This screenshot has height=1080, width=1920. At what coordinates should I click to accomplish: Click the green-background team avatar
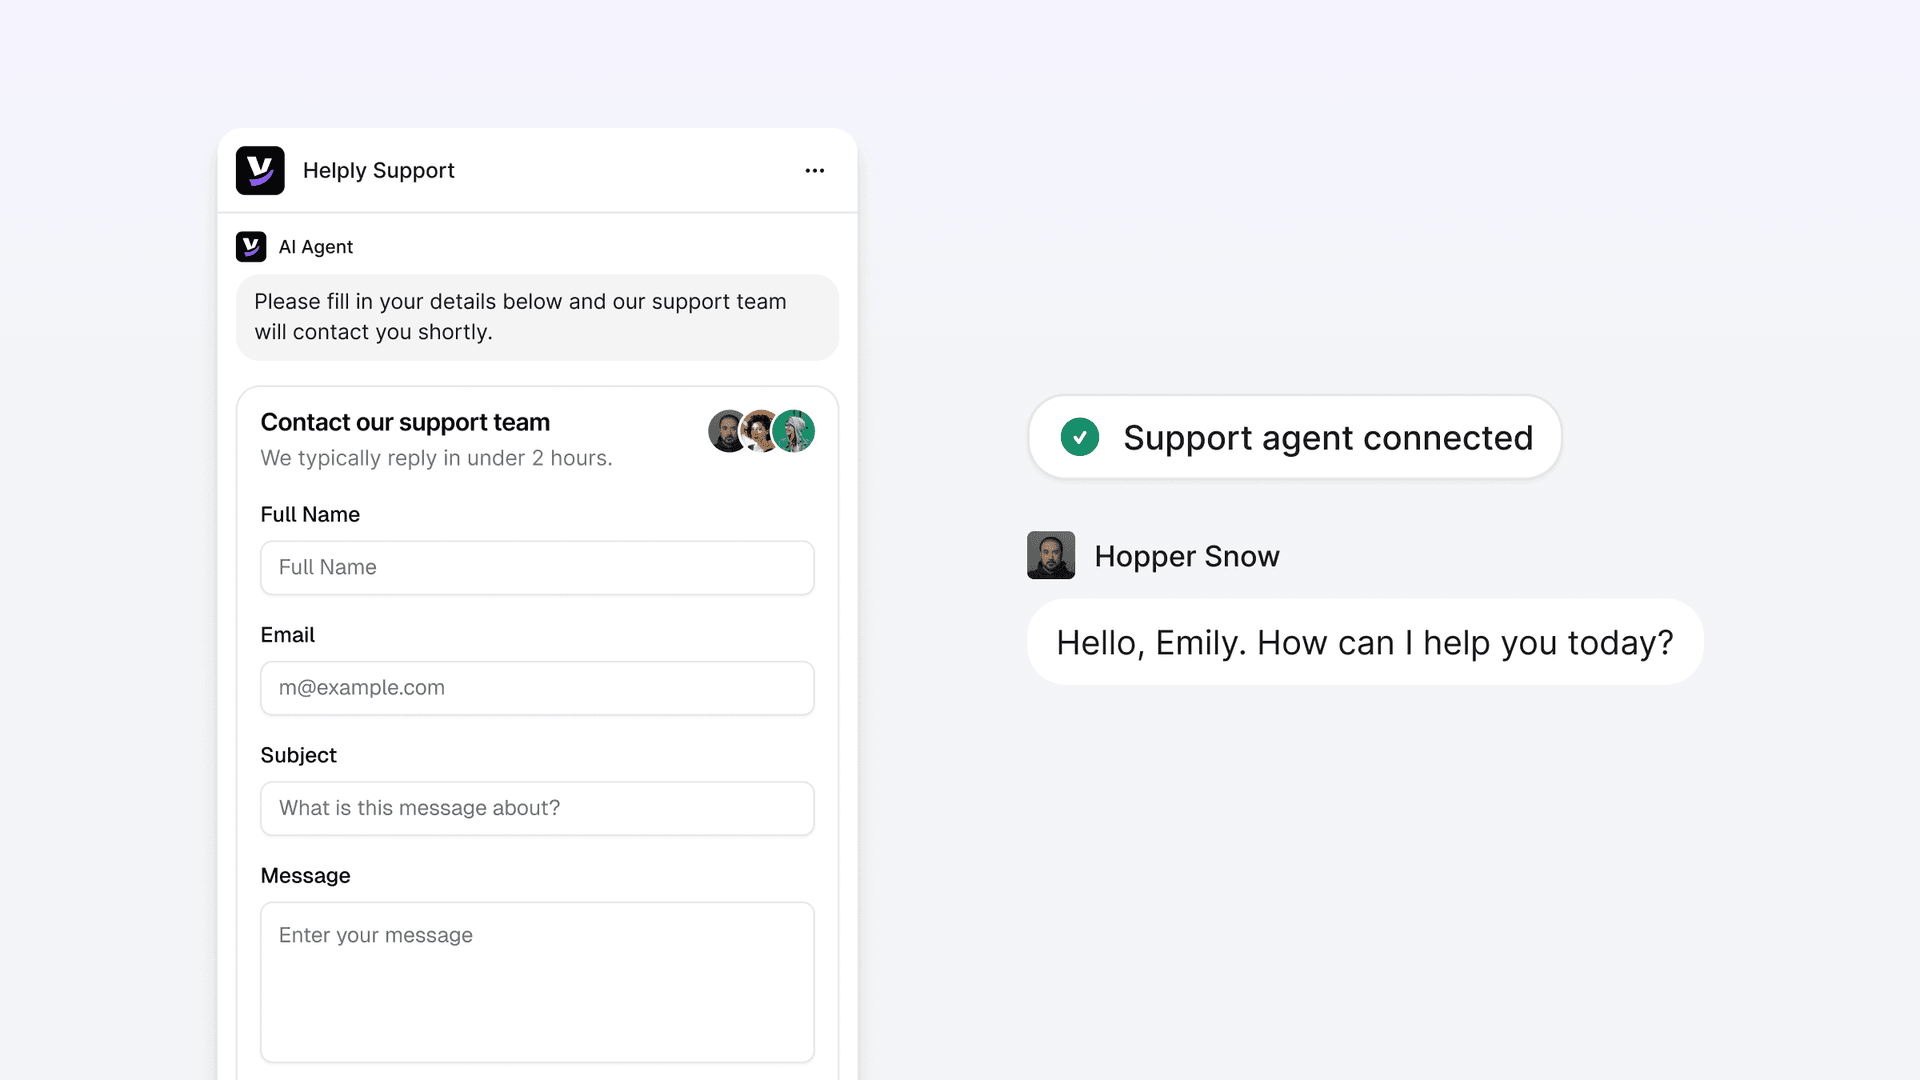point(796,431)
